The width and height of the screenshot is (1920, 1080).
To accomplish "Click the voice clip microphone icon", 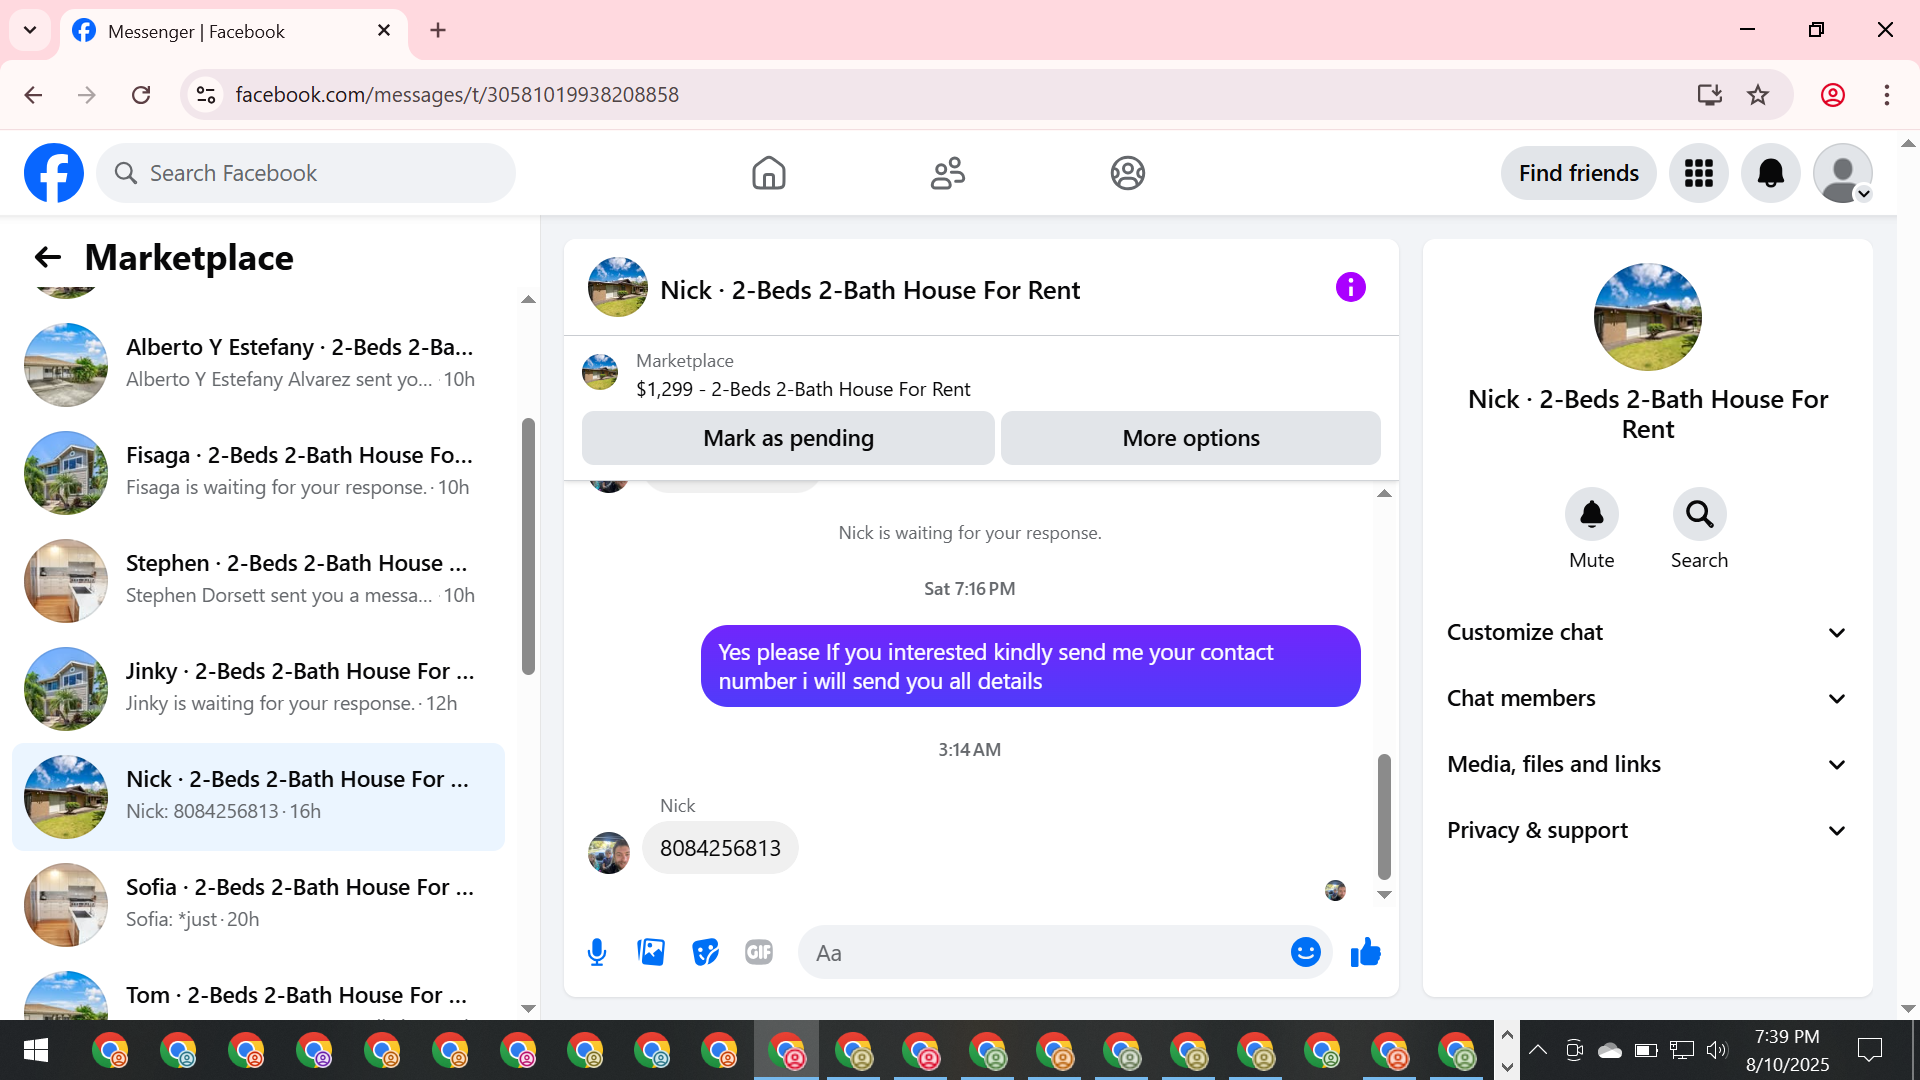I will 597,952.
